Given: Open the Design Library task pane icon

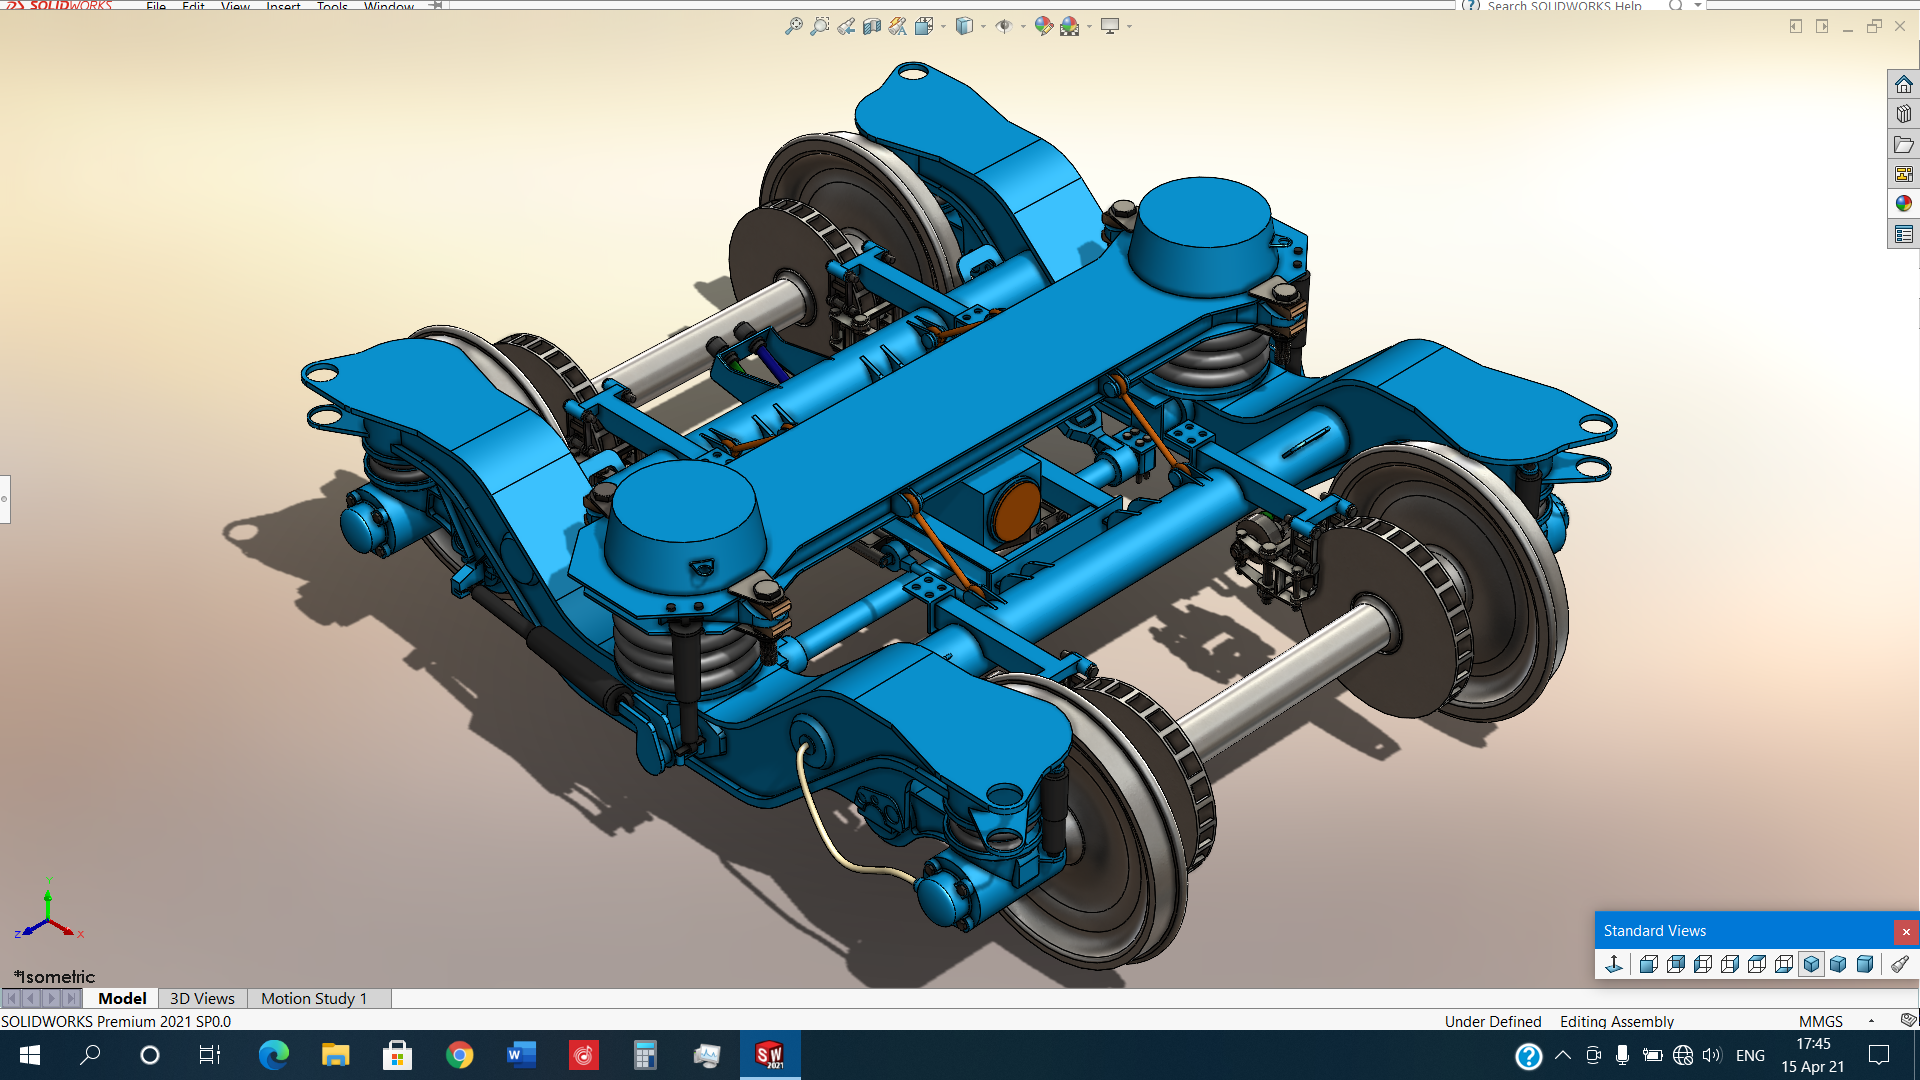Looking at the screenshot, I should tap(1903, 114).
